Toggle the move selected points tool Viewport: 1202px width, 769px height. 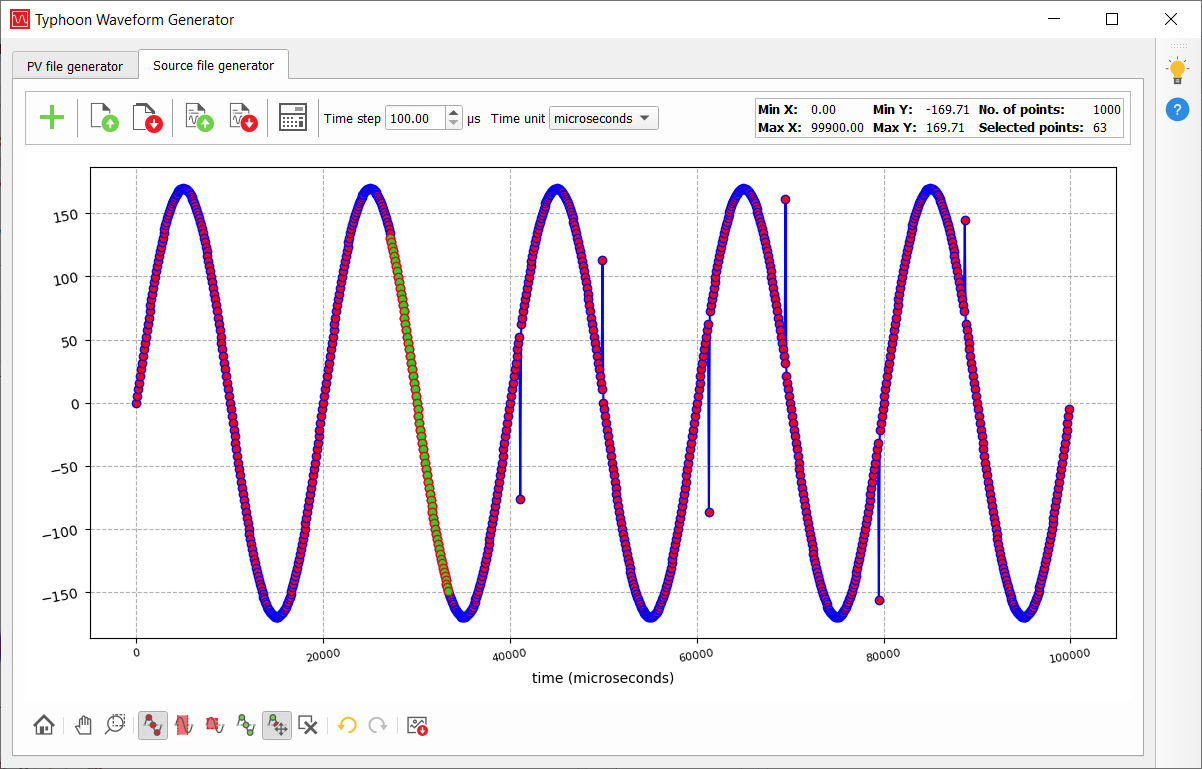click(277, 726)
